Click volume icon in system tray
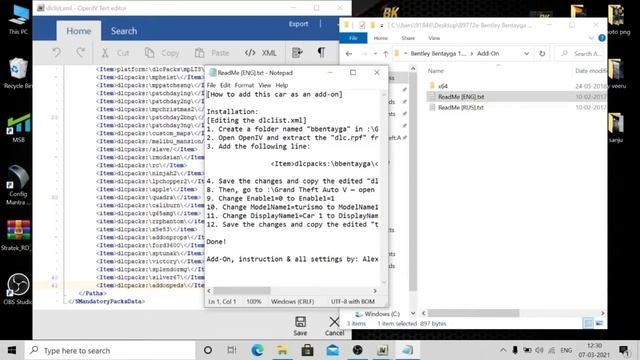This screenshot has height=360, width=640. coord(539,350)
